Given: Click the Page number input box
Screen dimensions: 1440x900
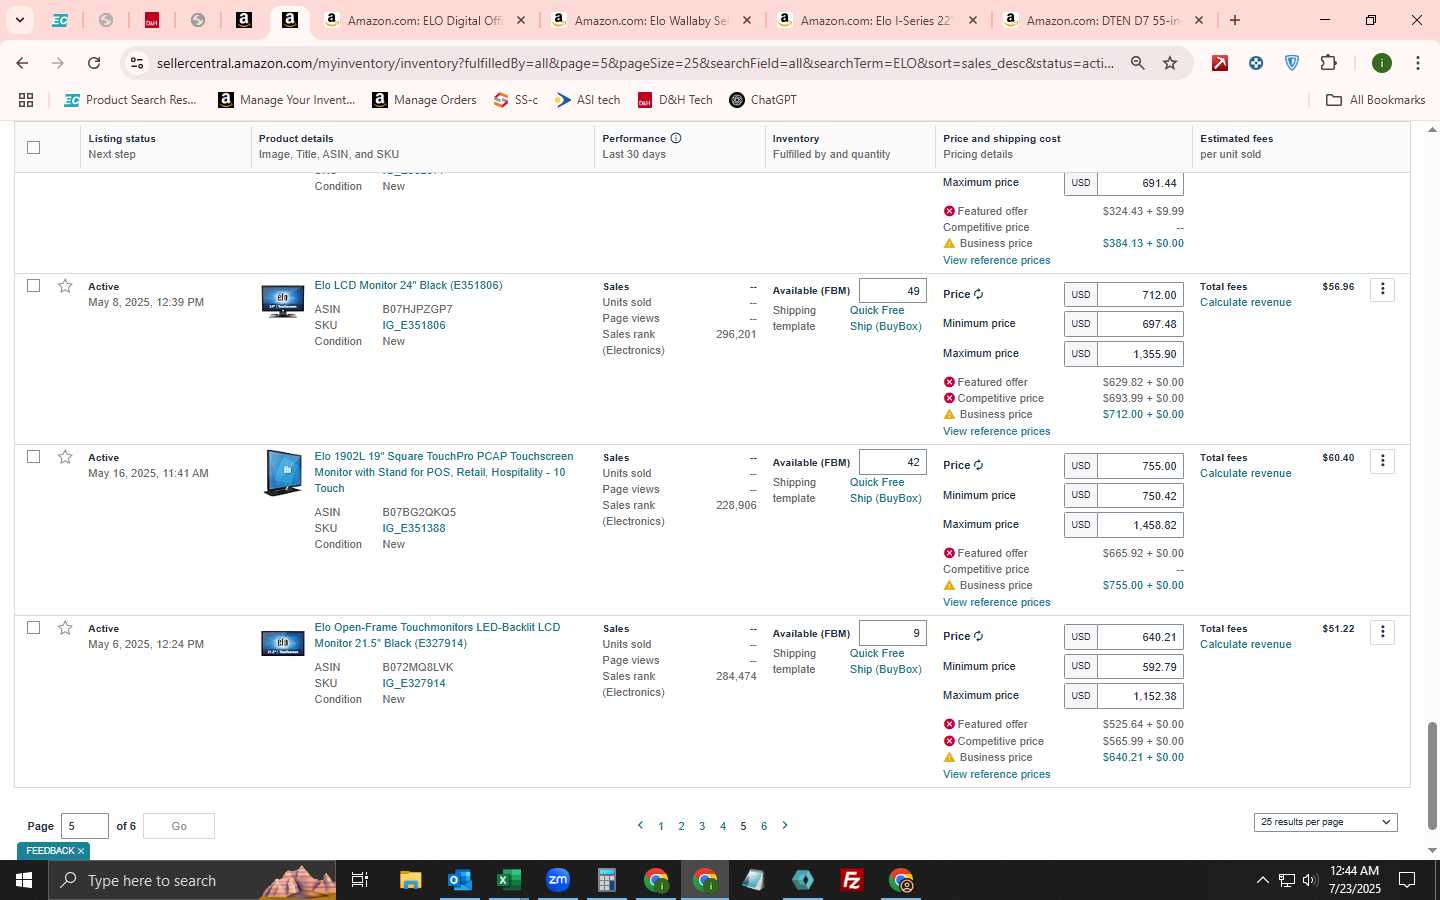Looking at the screenshot, I should pos(85,826).
